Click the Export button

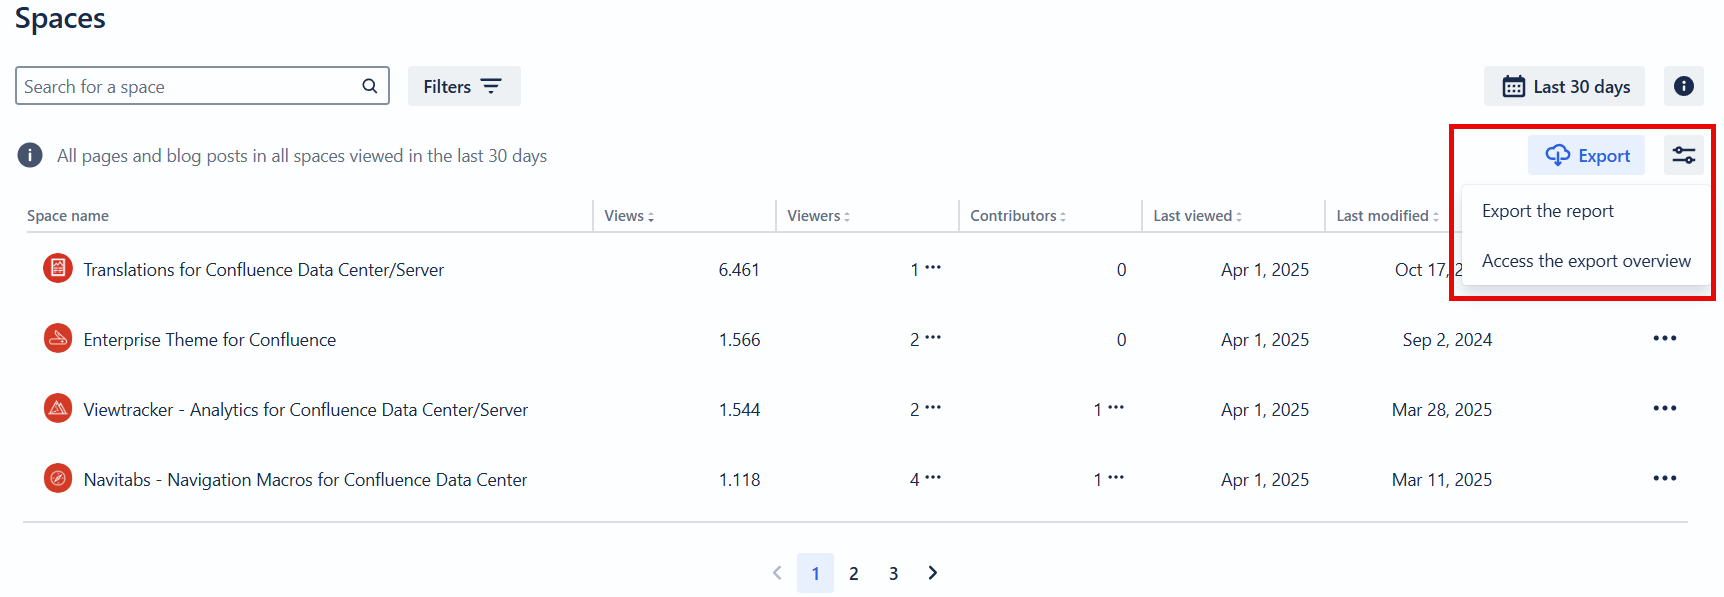pos(1587,155)
